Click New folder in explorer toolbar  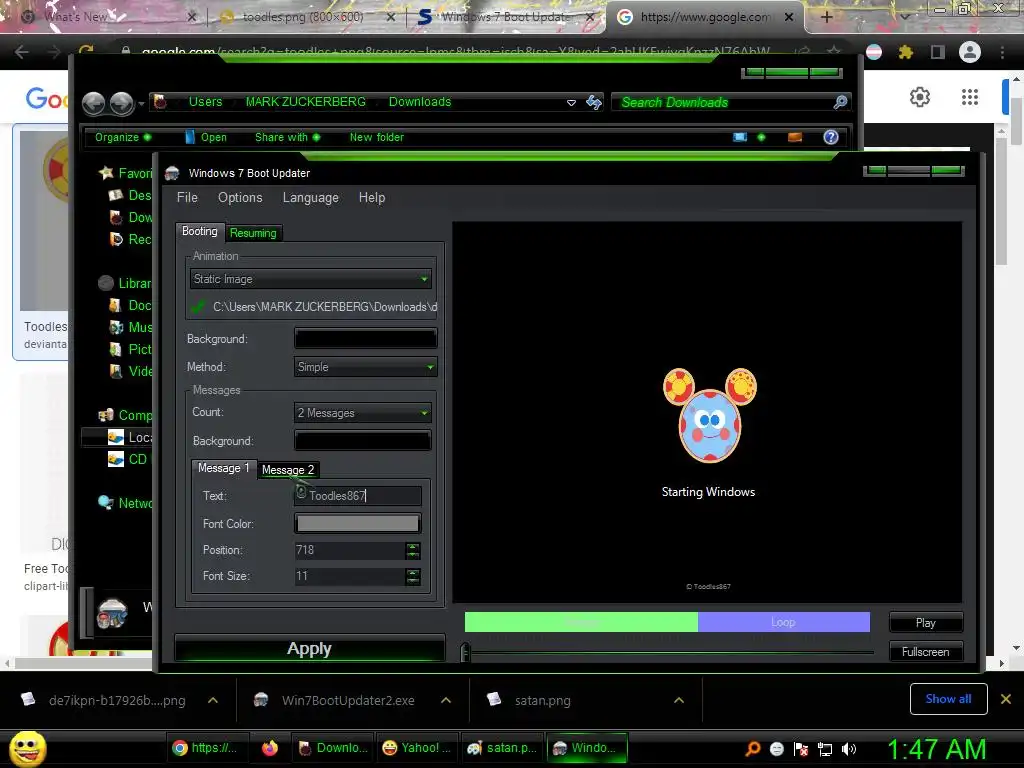376,137
